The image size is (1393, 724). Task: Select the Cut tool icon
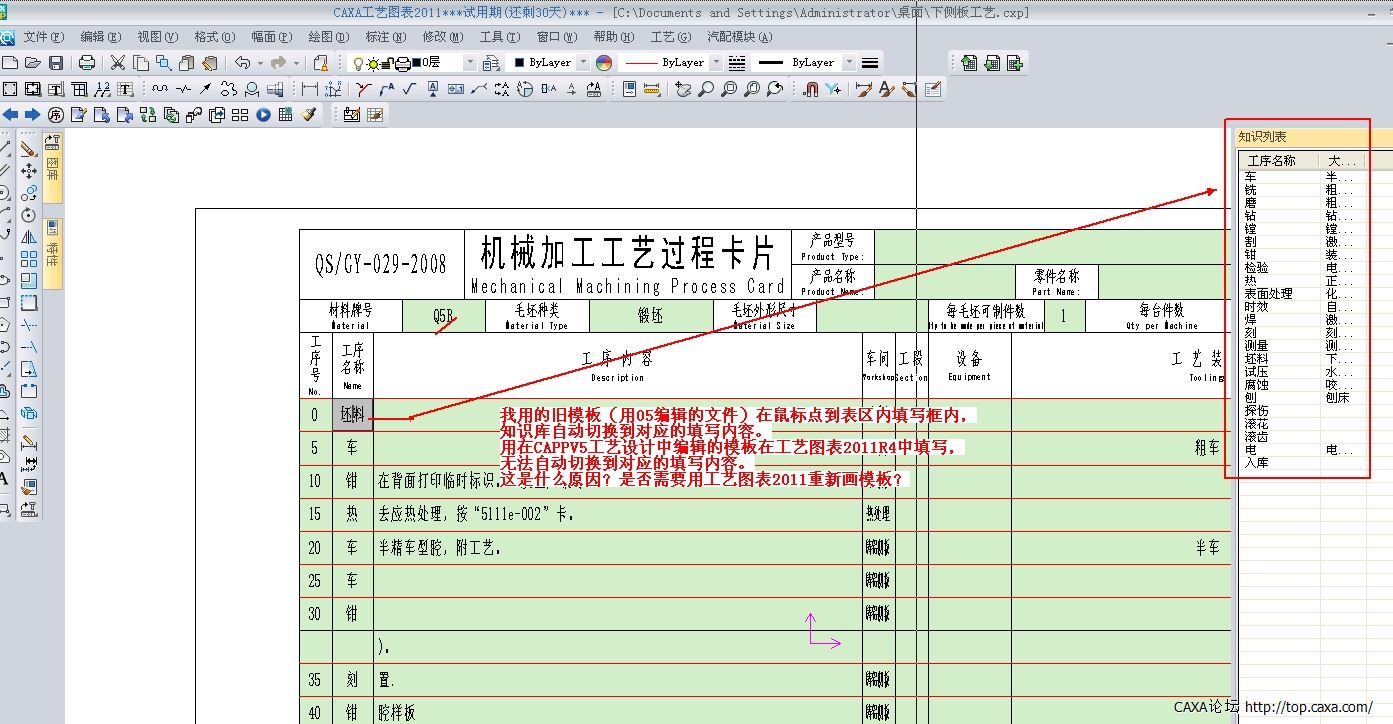[x=116, y=61]
